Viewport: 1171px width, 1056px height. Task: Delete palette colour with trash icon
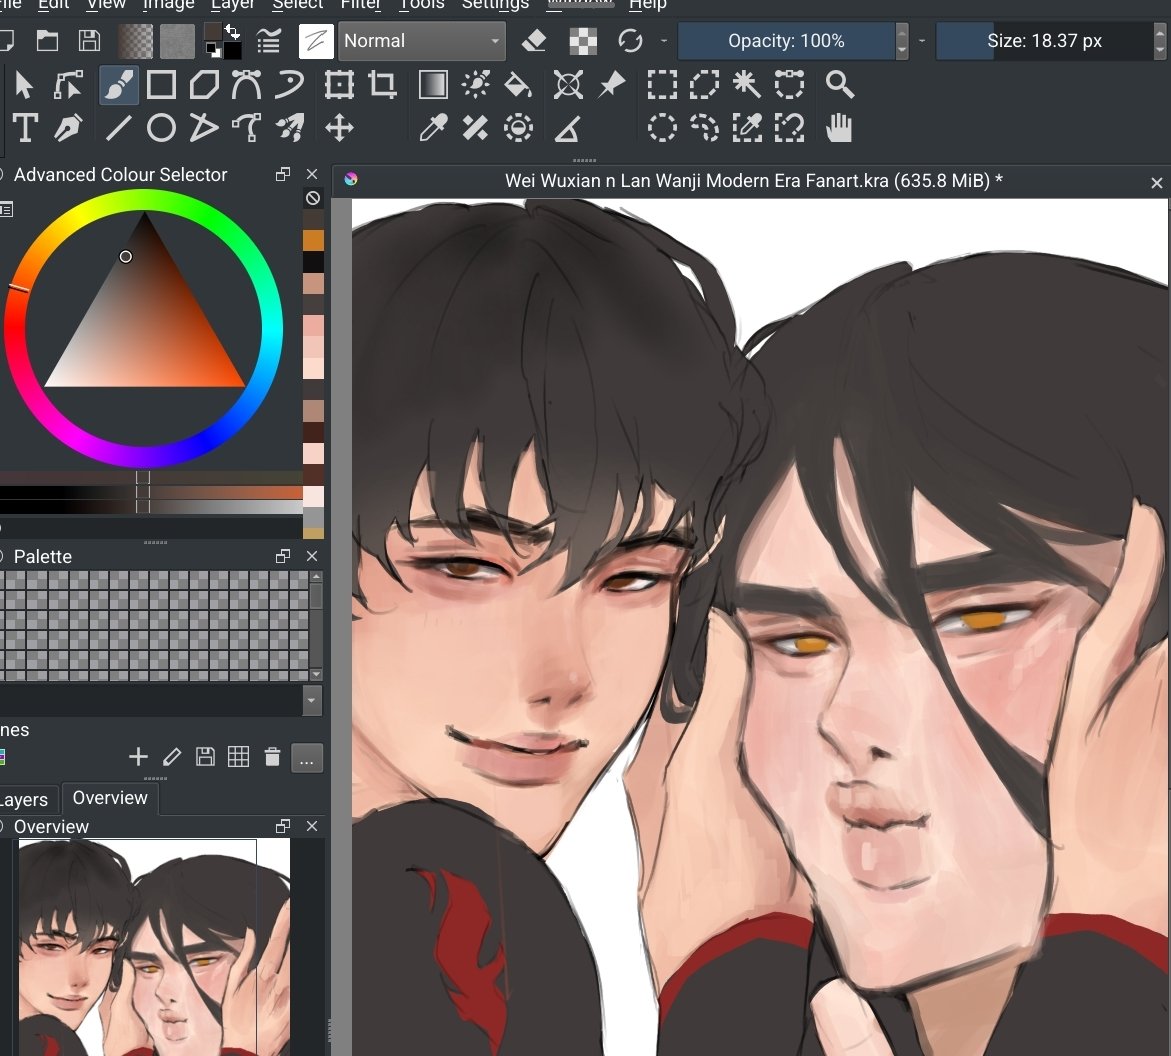coord(273,757)
